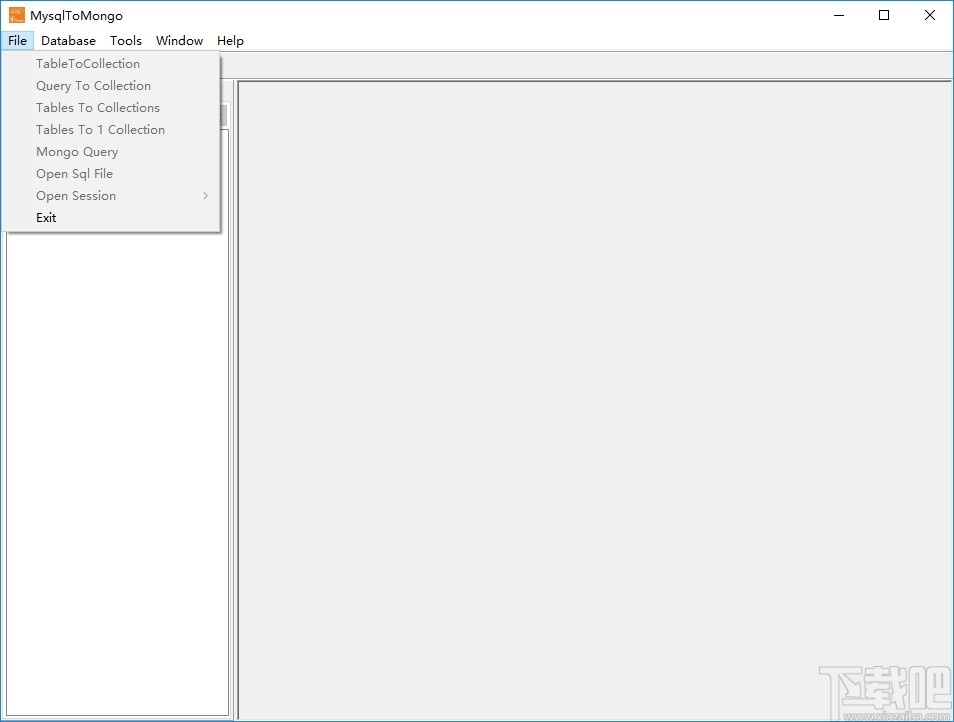954x722 pixels.
Task: Choose Tables To 1 Collection option
Action: point(100,129)
